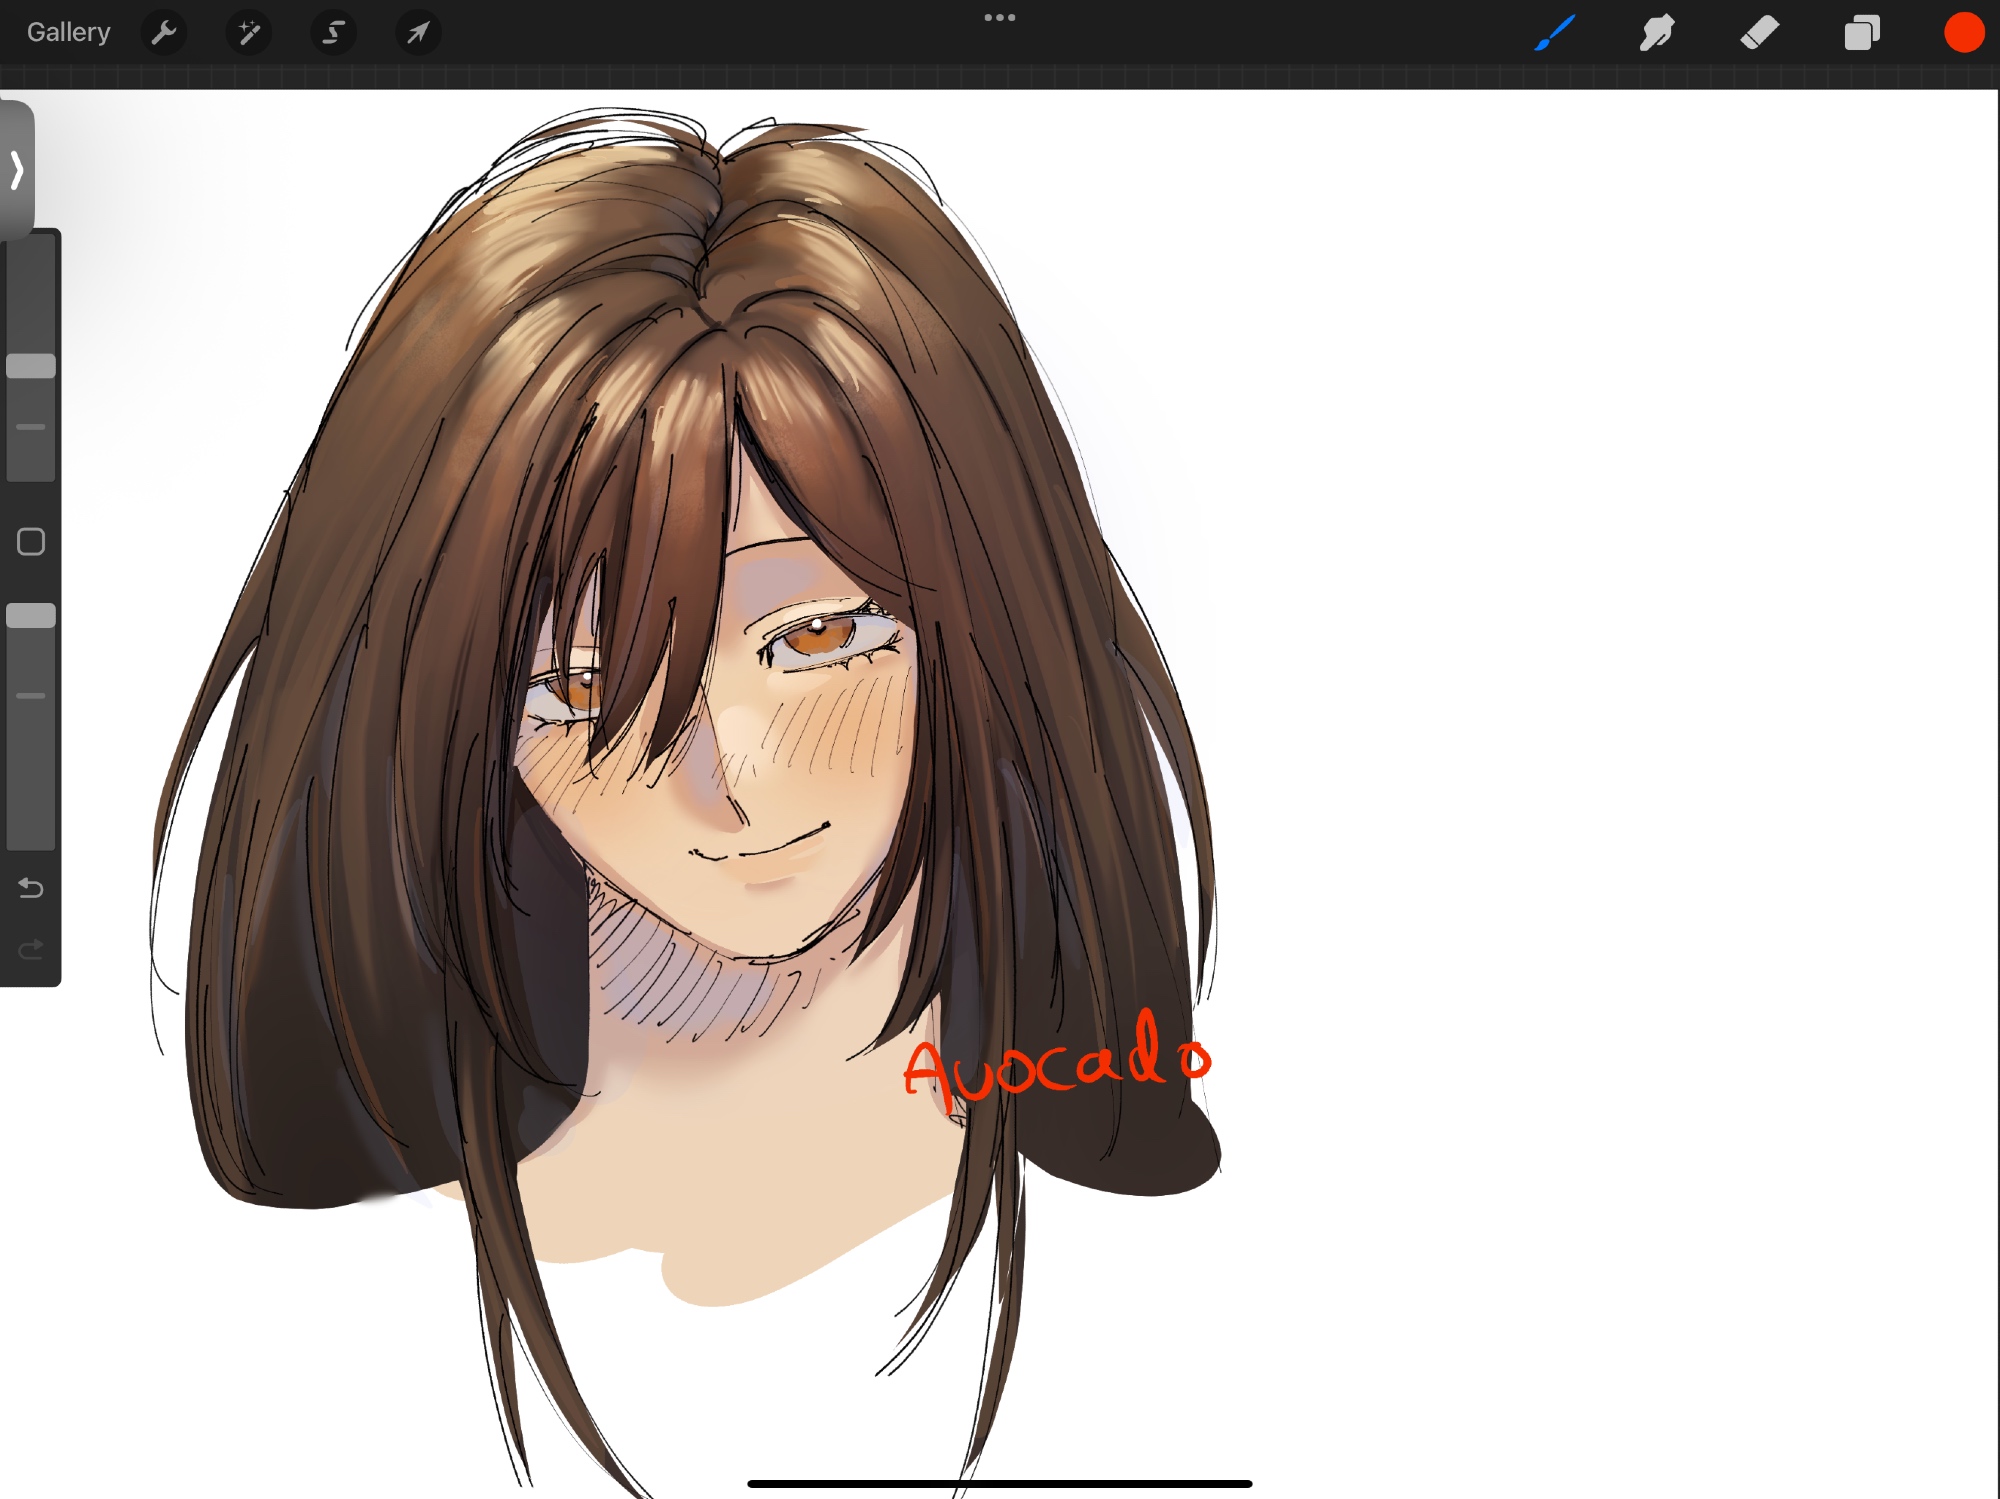Screen dimensions: 2000x1499
Task: Click the brush opacity slider handle
Action: 31,616
